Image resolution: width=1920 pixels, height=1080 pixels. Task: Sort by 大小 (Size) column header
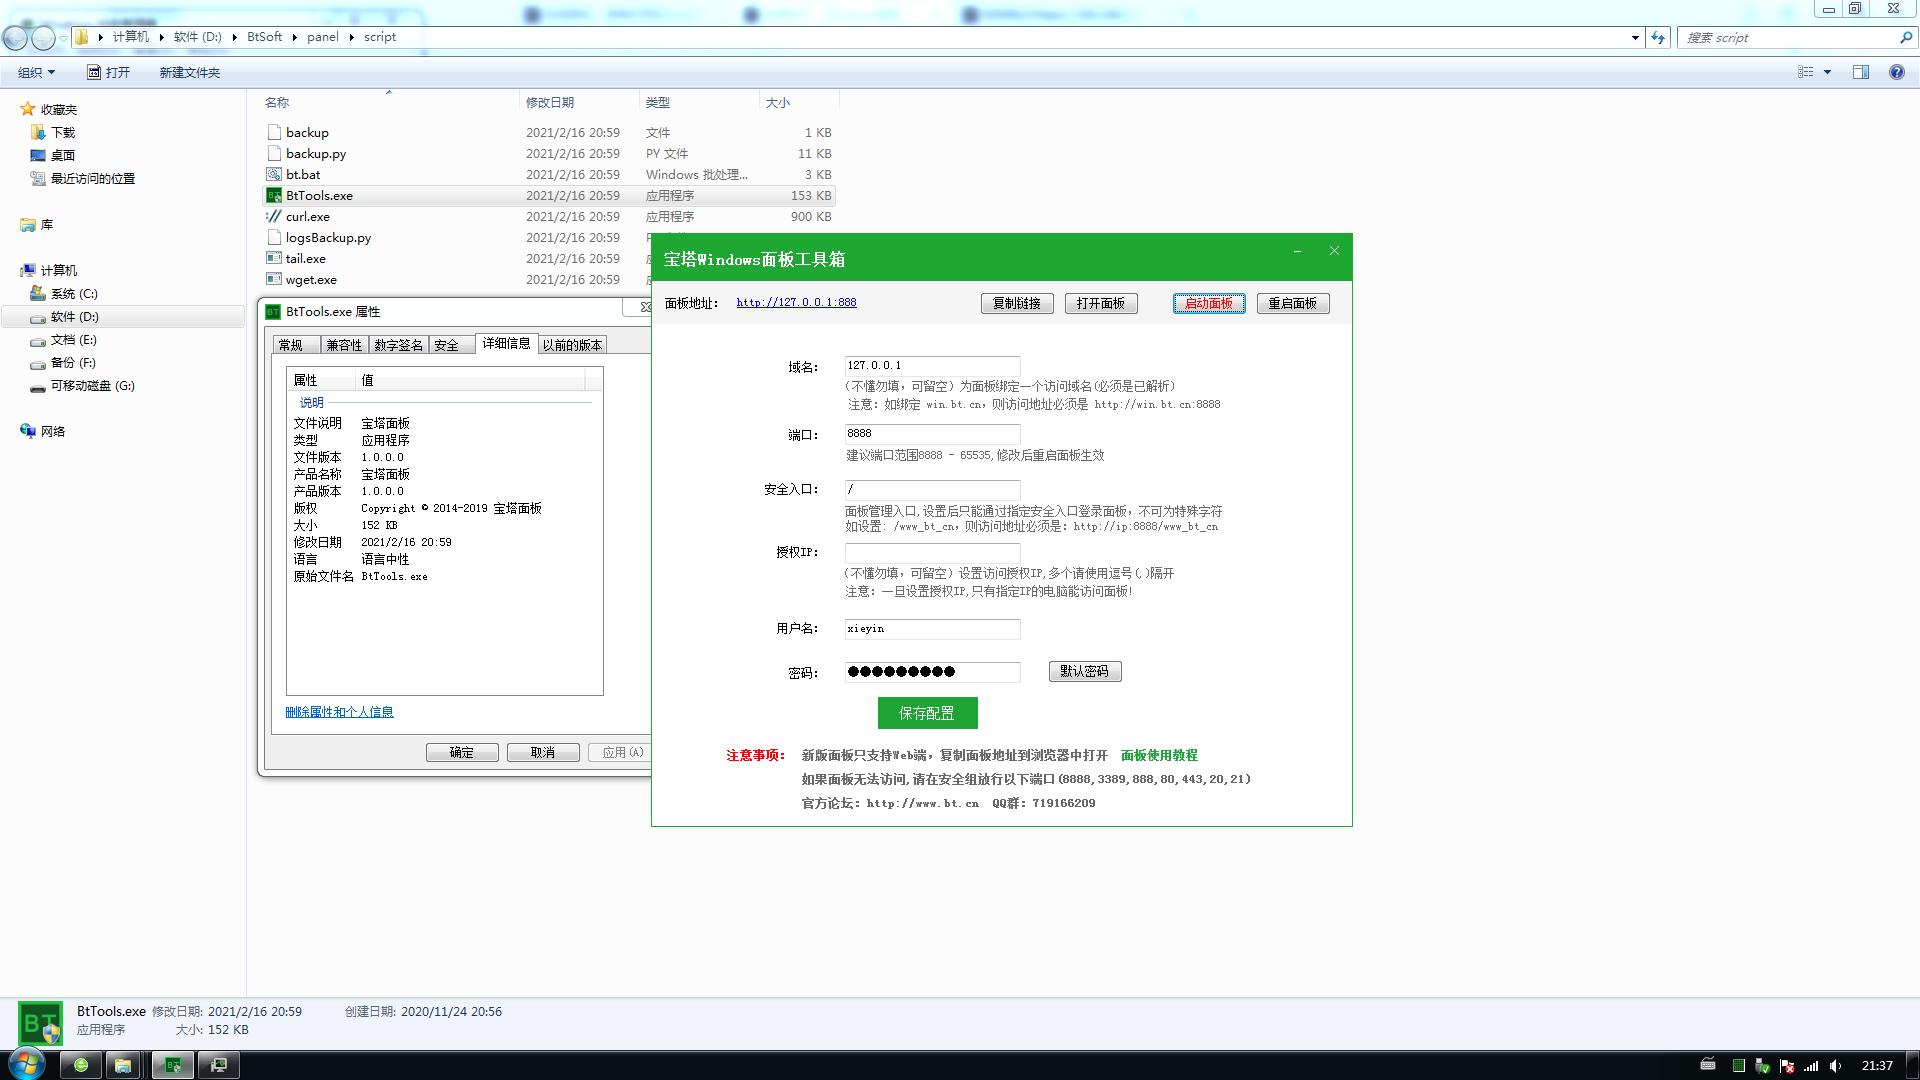[x=778, y=103]
